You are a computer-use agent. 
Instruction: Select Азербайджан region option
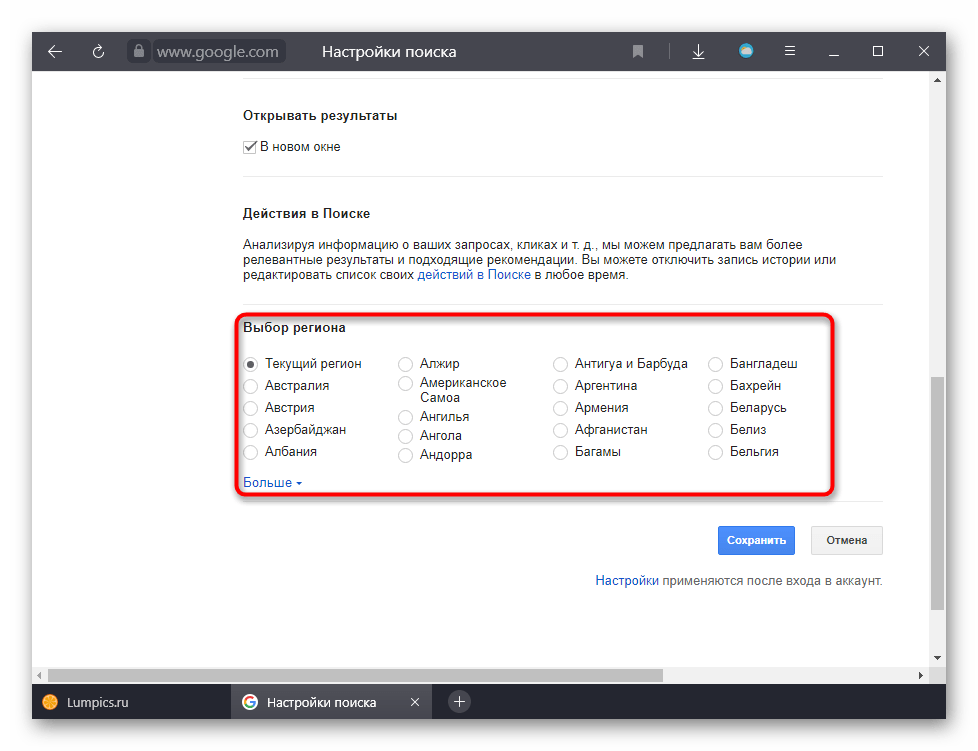coord(250,430)
